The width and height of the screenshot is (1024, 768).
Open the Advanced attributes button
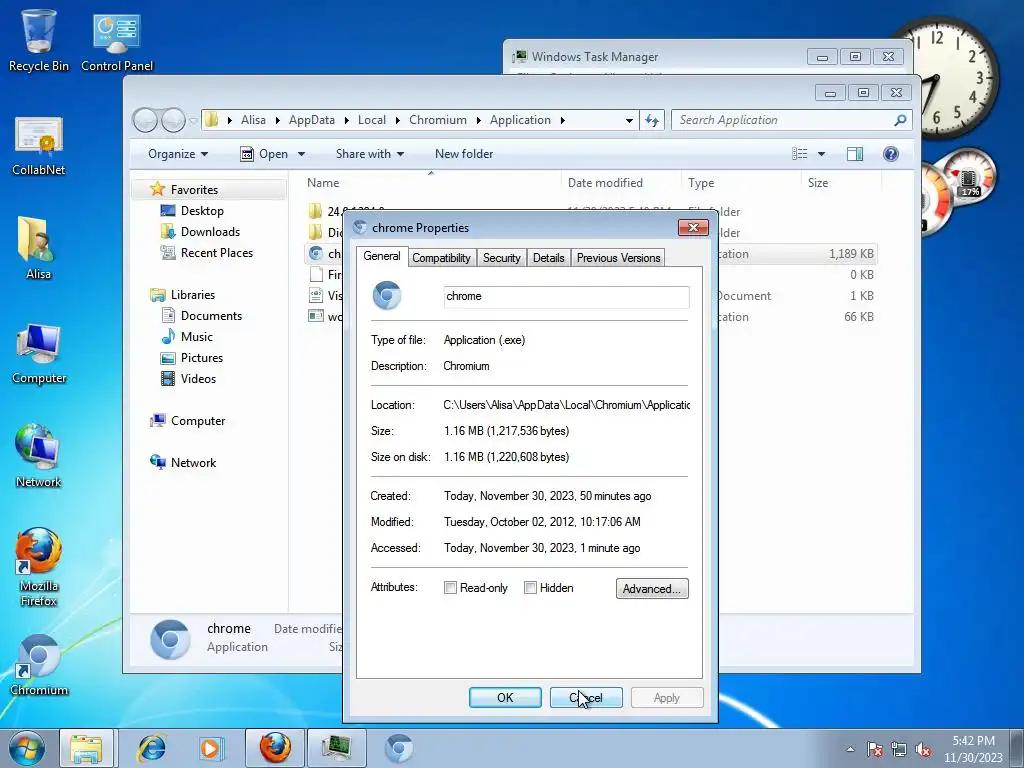coord(652,588)
